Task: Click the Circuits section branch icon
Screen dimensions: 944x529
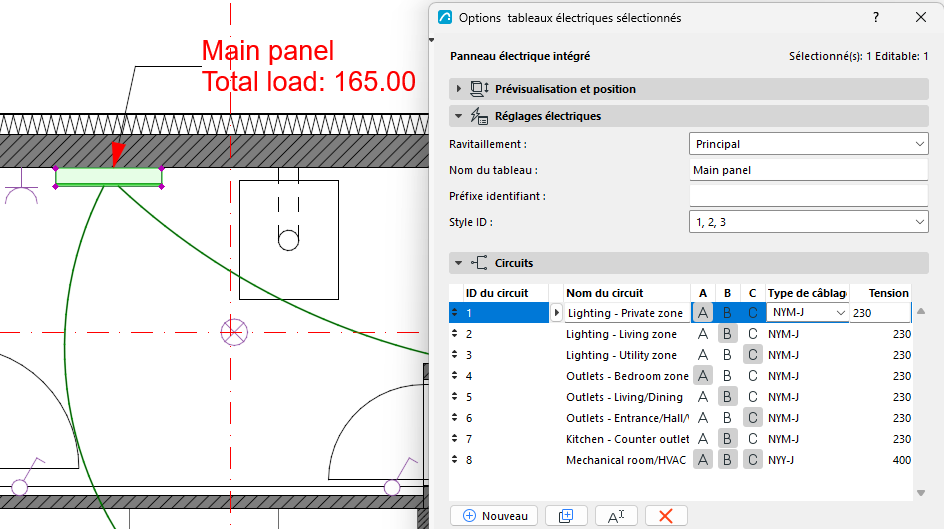Action: [479, 263]
